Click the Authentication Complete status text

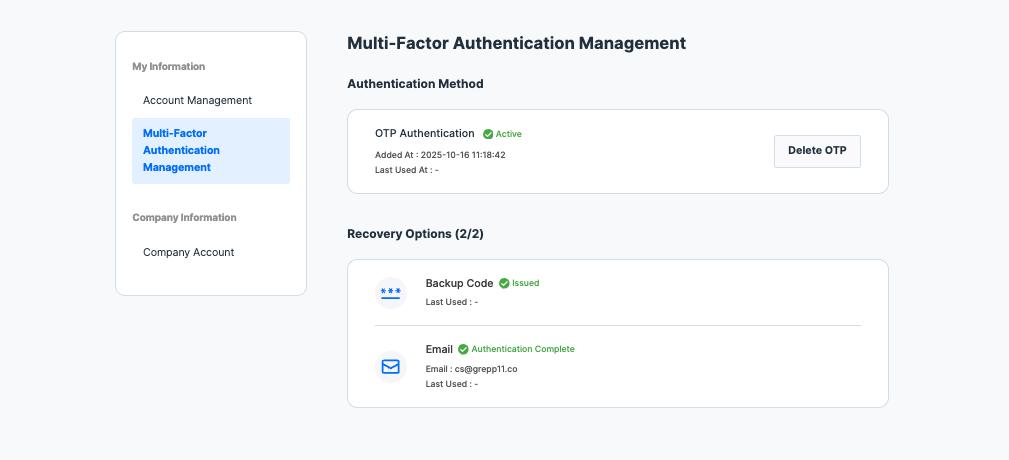point(522,349)
